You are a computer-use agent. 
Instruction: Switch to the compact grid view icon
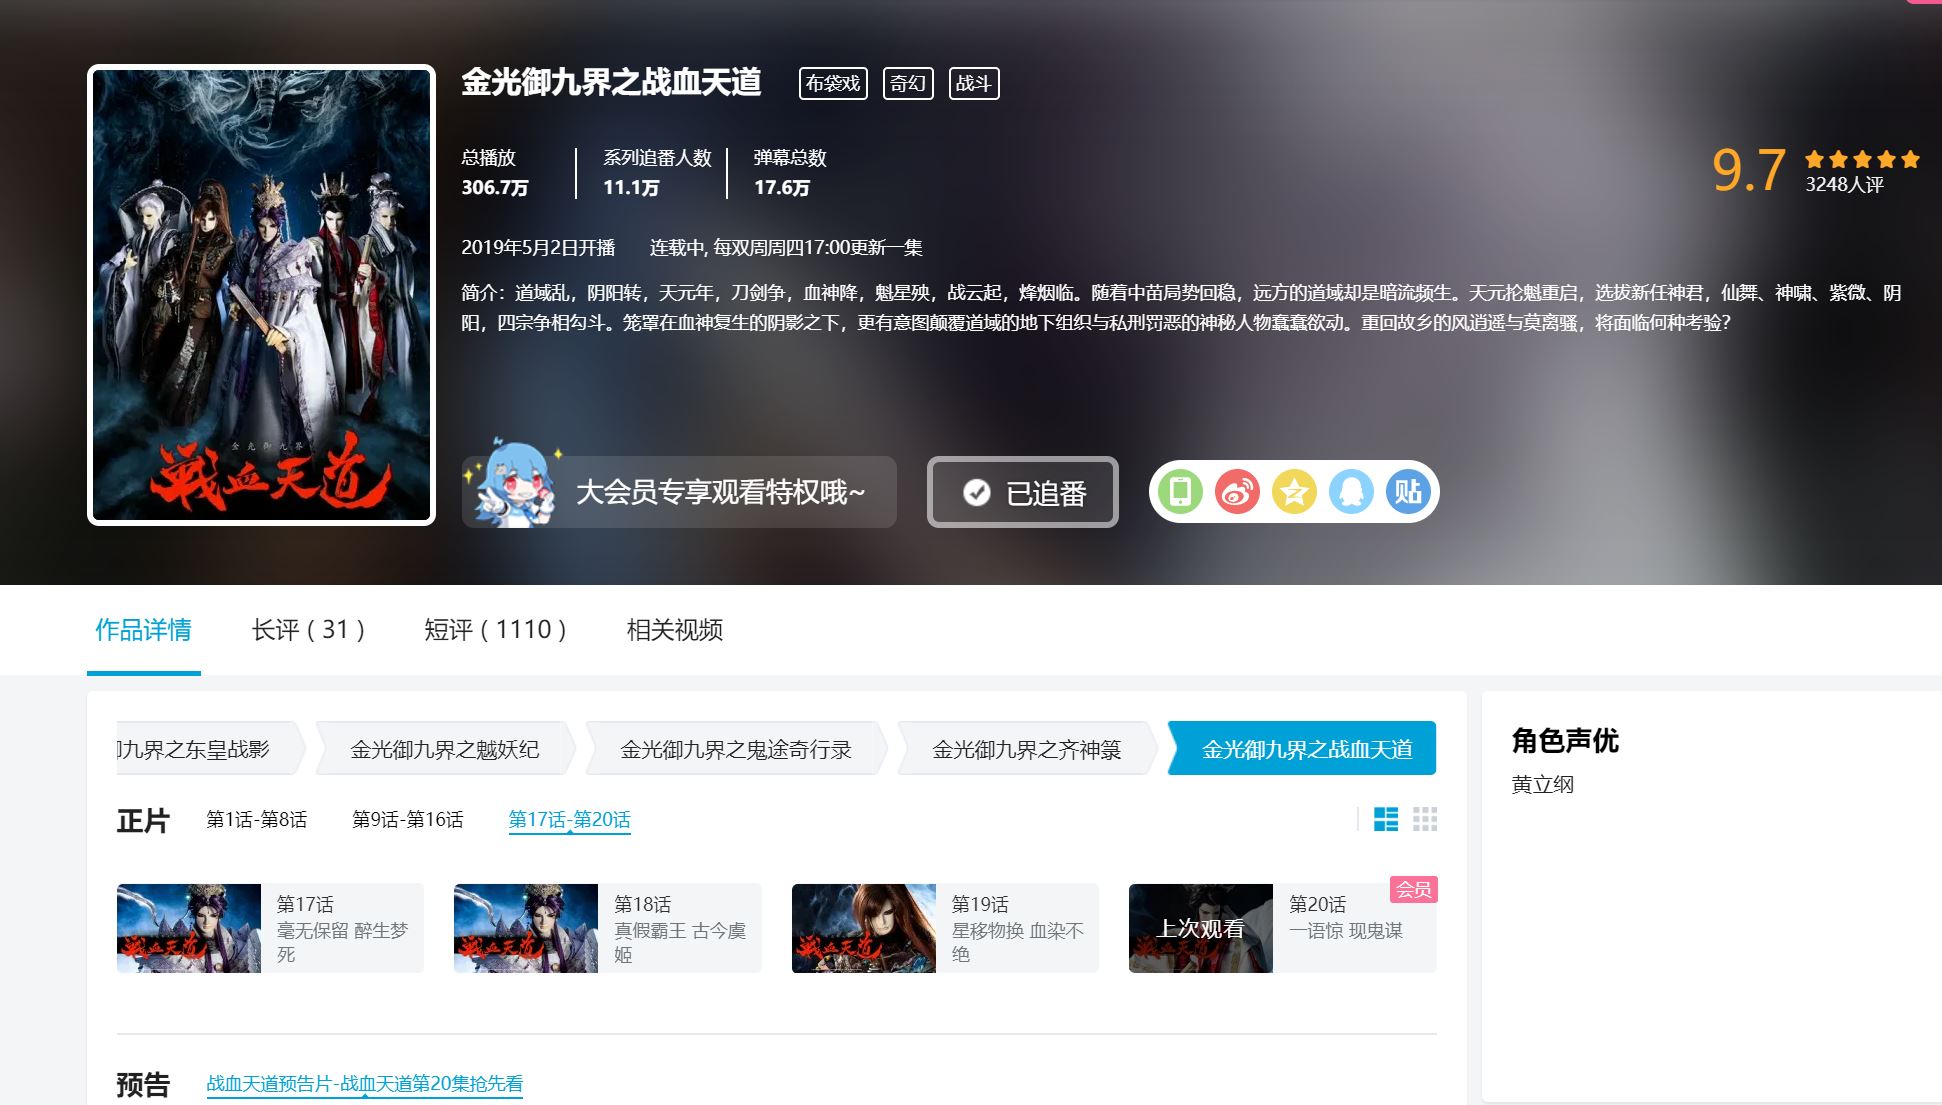1425,820
